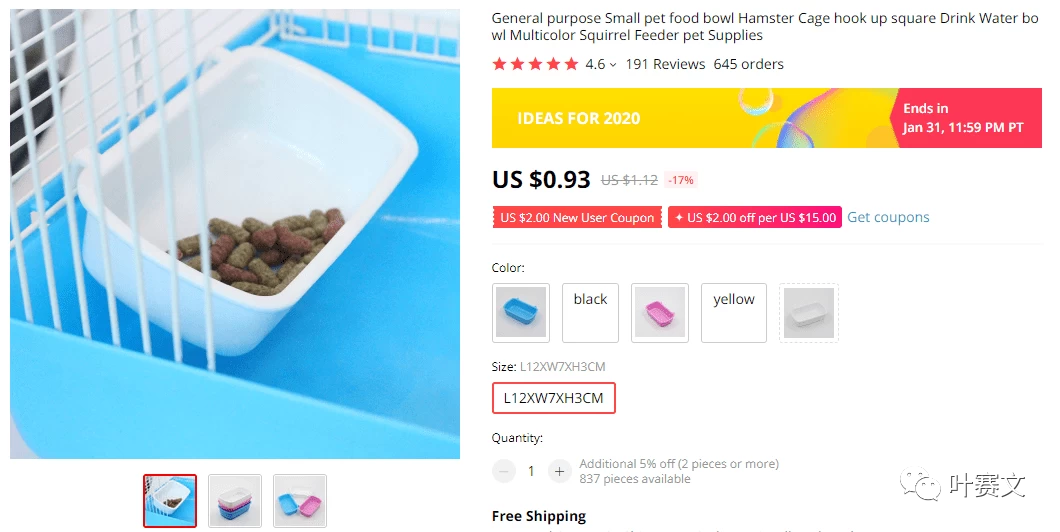
Task: Select size L12XW7XH3CM
Action: point(553,398)
